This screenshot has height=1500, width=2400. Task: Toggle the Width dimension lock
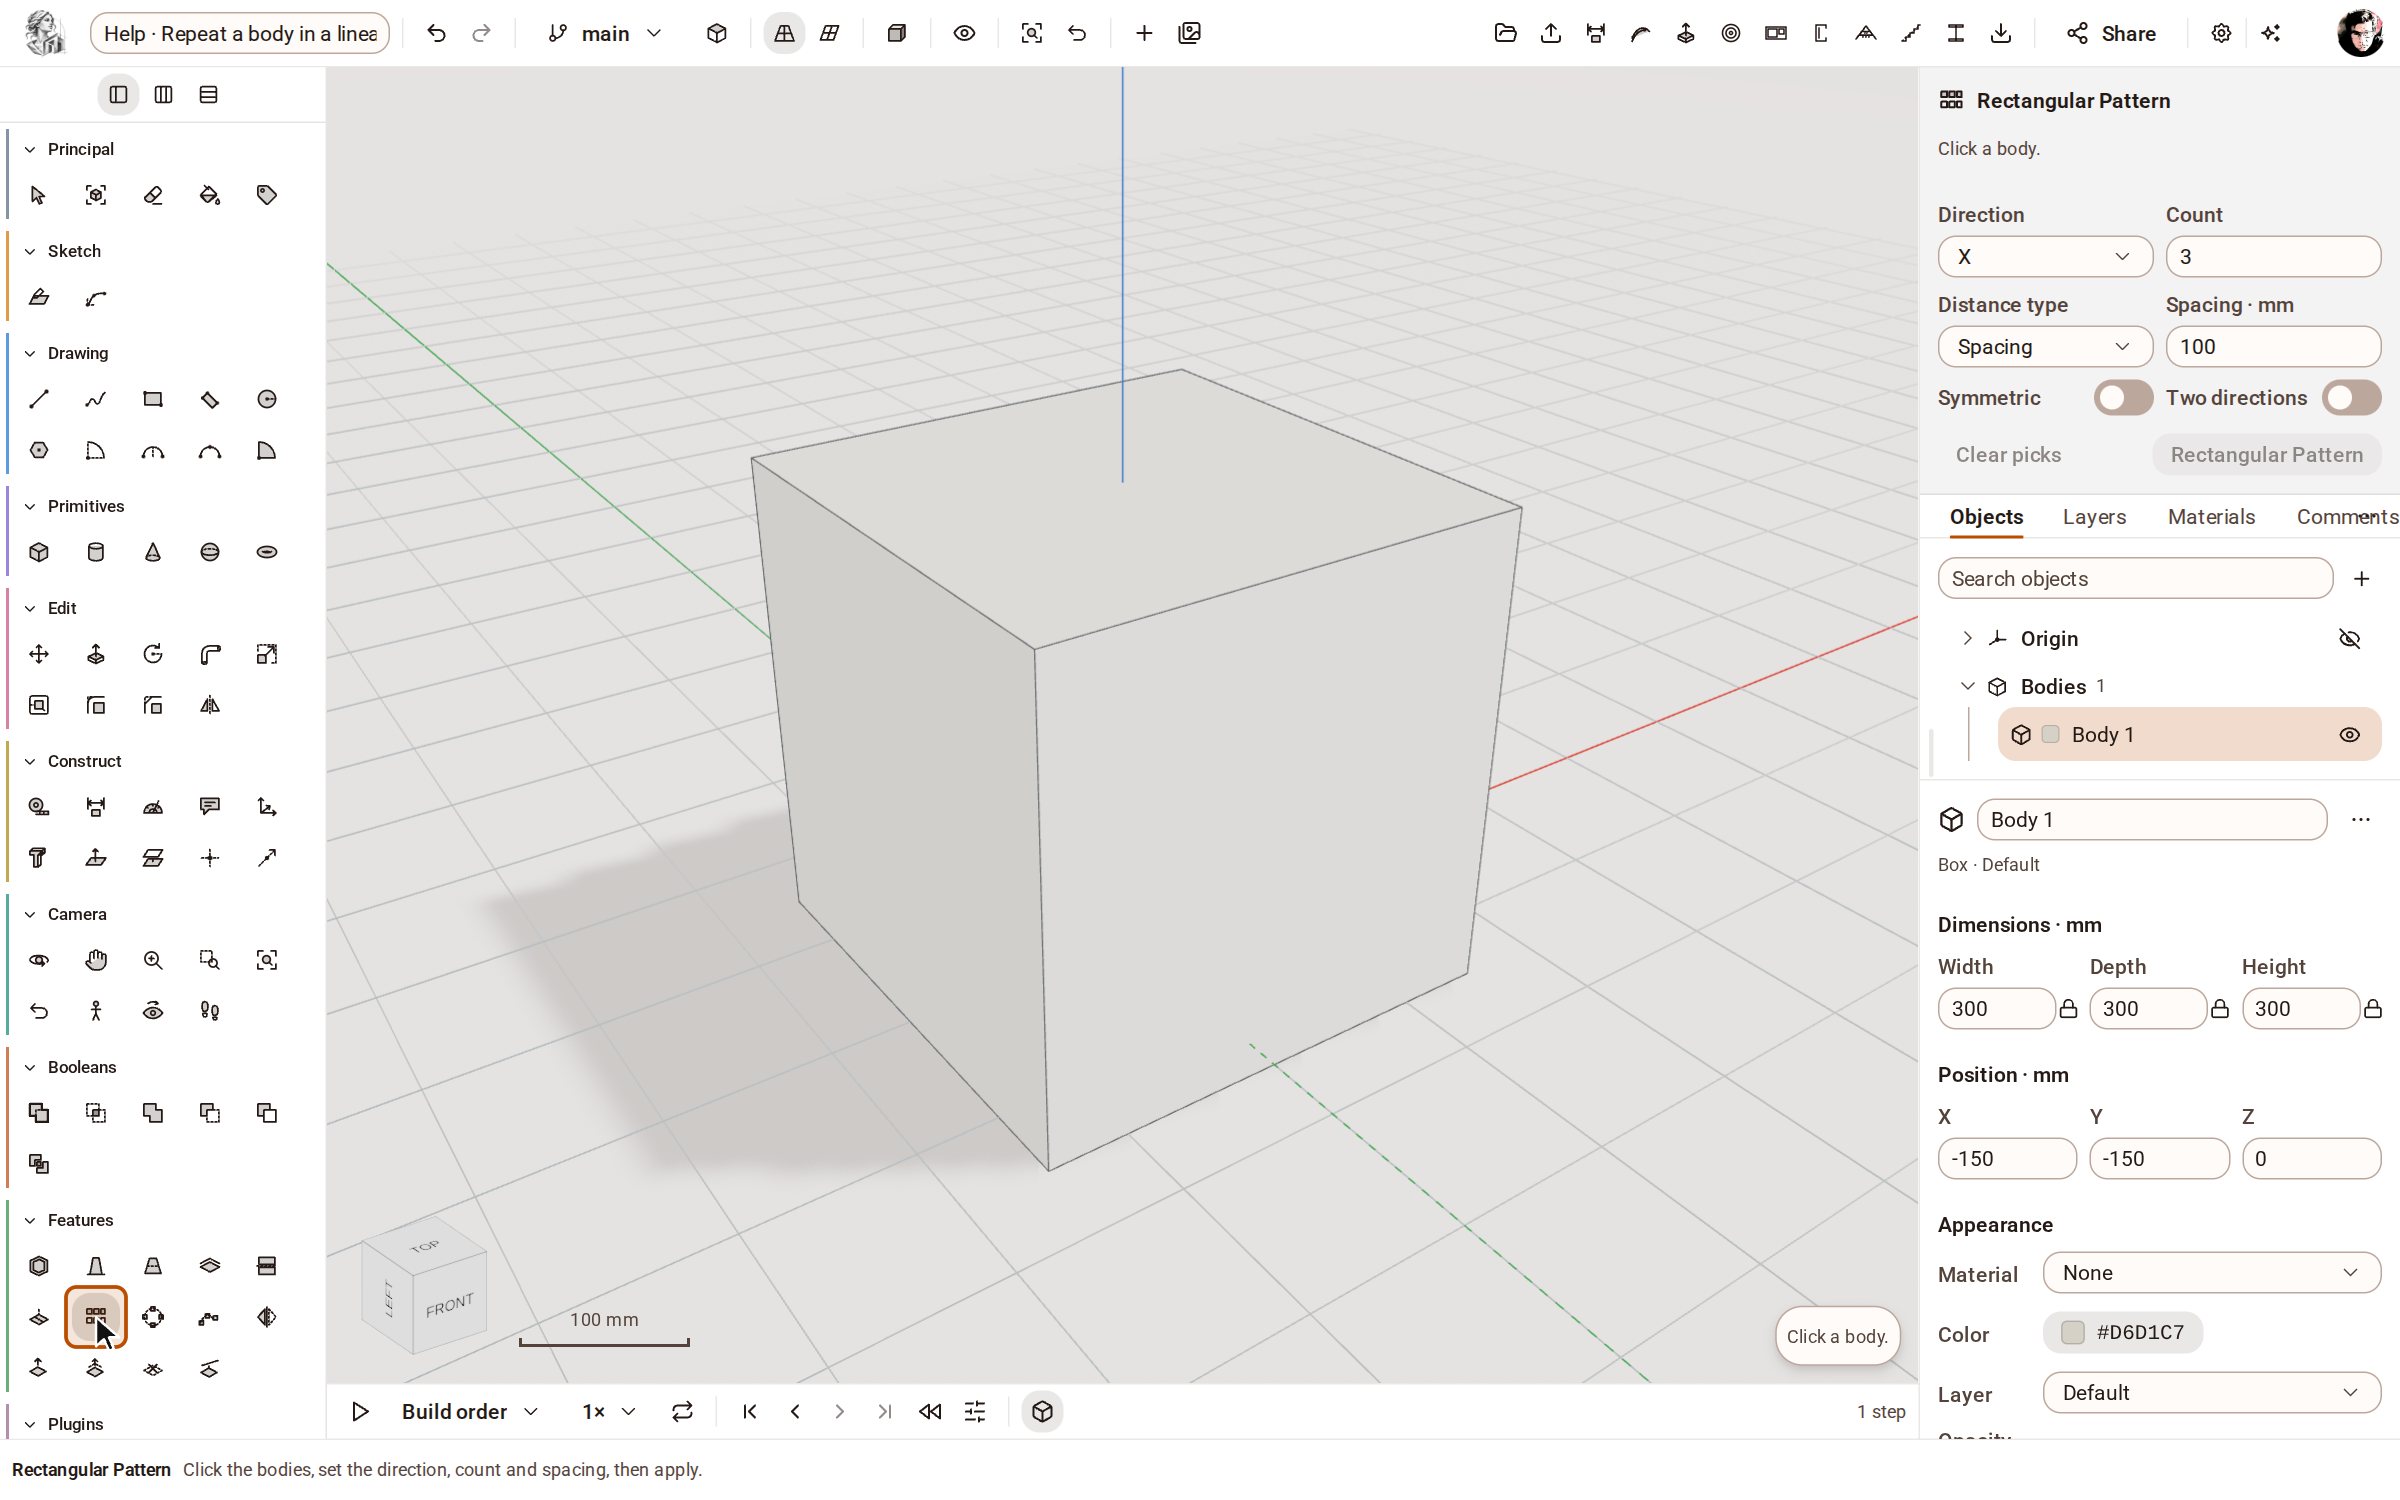[x=2068, y=1009]
